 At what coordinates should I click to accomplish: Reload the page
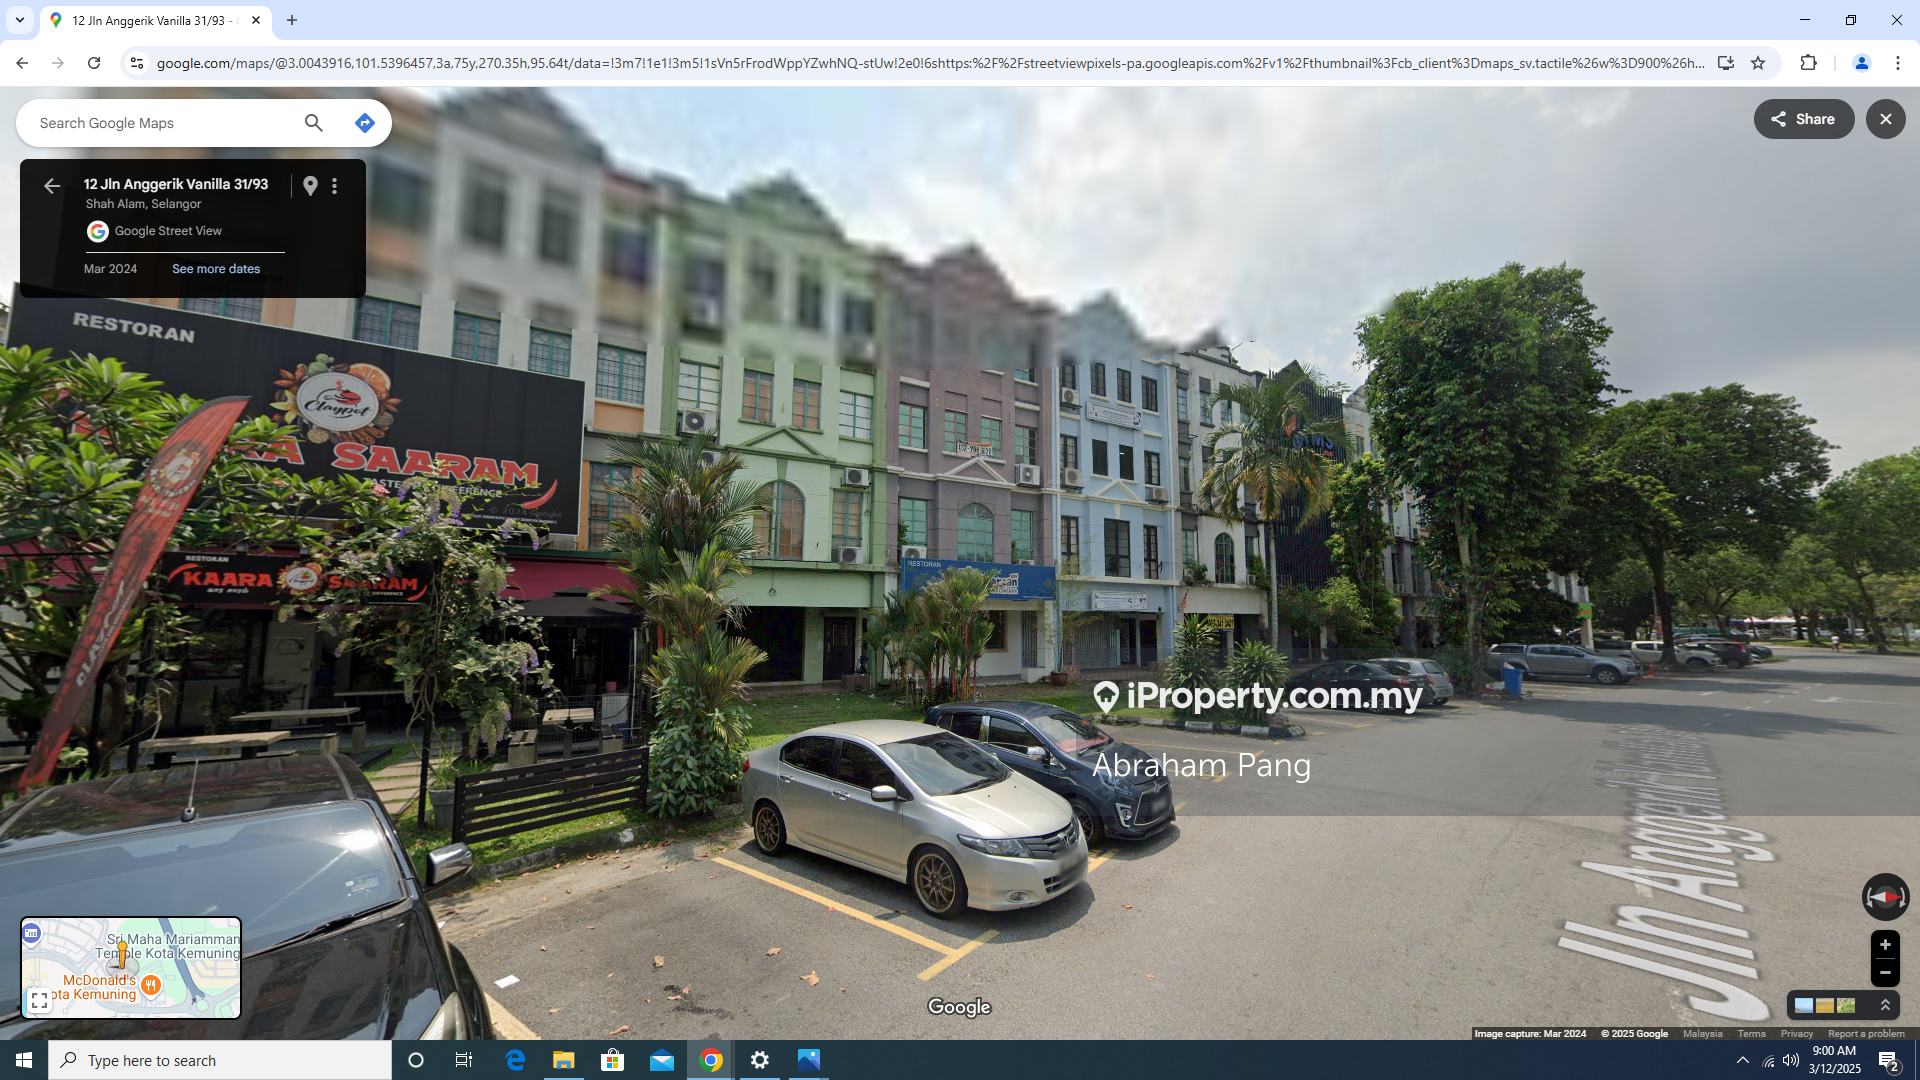click(x=94, y=63)
